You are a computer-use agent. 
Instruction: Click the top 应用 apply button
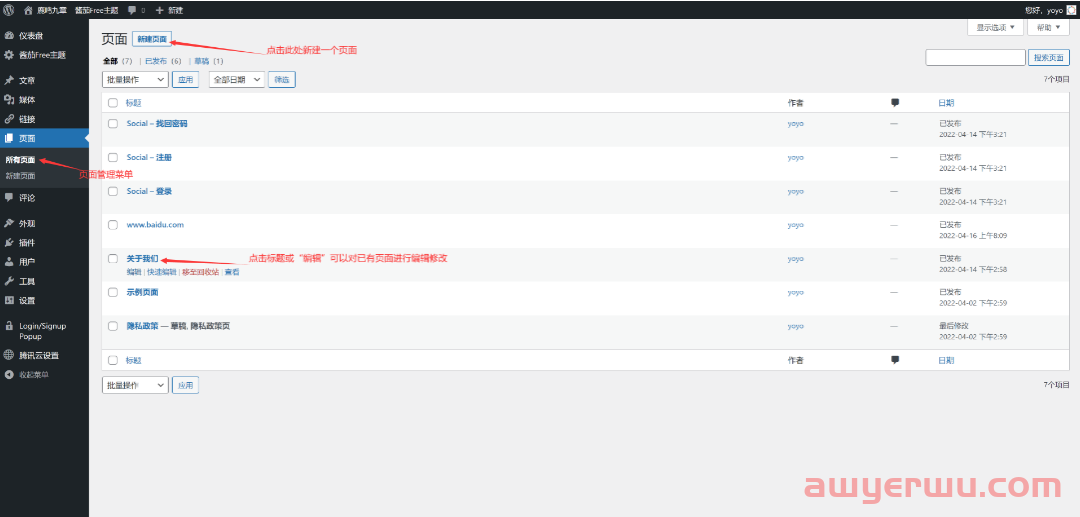click(x=185, y=80)
